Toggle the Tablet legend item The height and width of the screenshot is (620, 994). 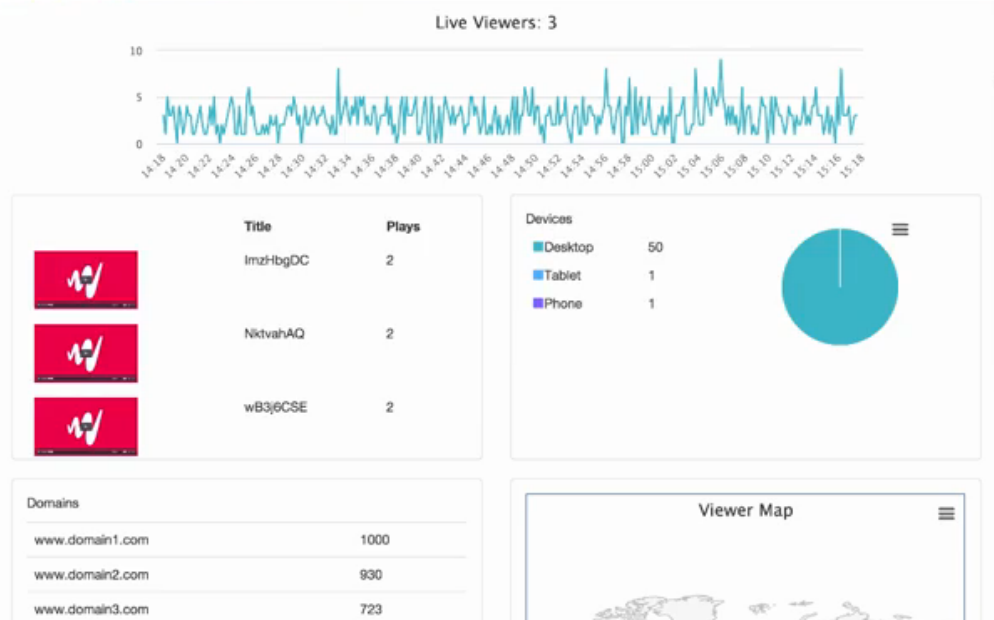coord(562,275)
